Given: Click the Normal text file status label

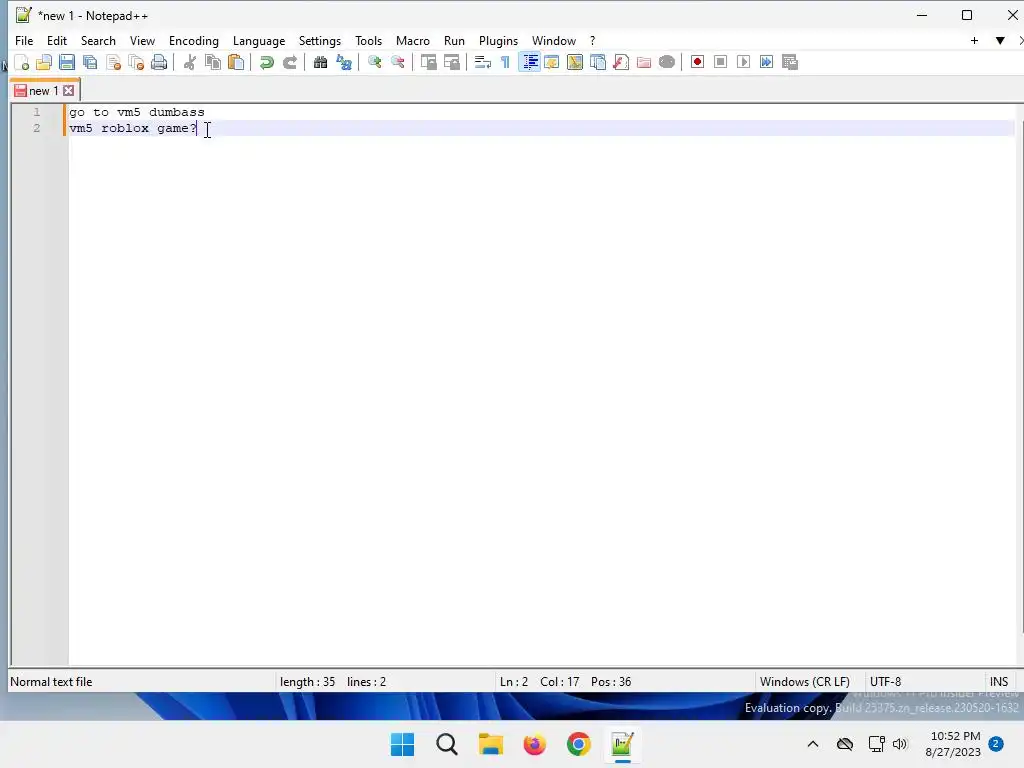Looking at the screenshot, I should pos(51,682).
